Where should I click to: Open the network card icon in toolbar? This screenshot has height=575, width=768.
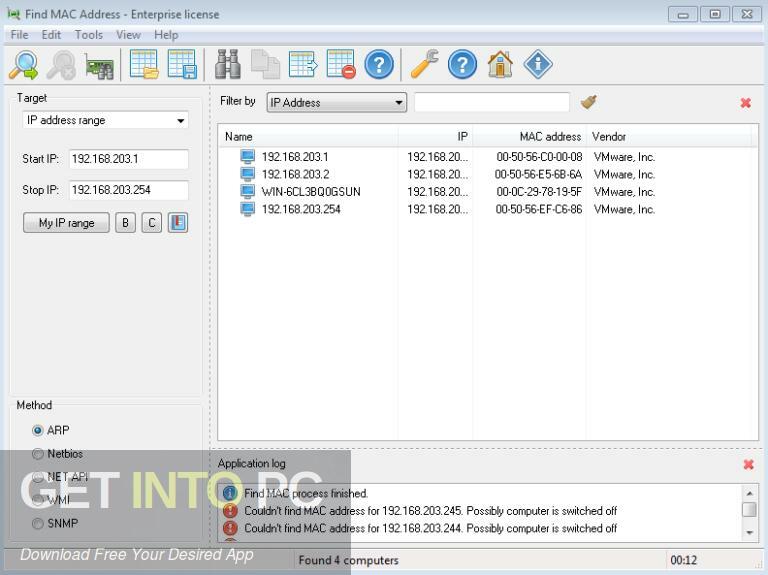pos(99,66)
